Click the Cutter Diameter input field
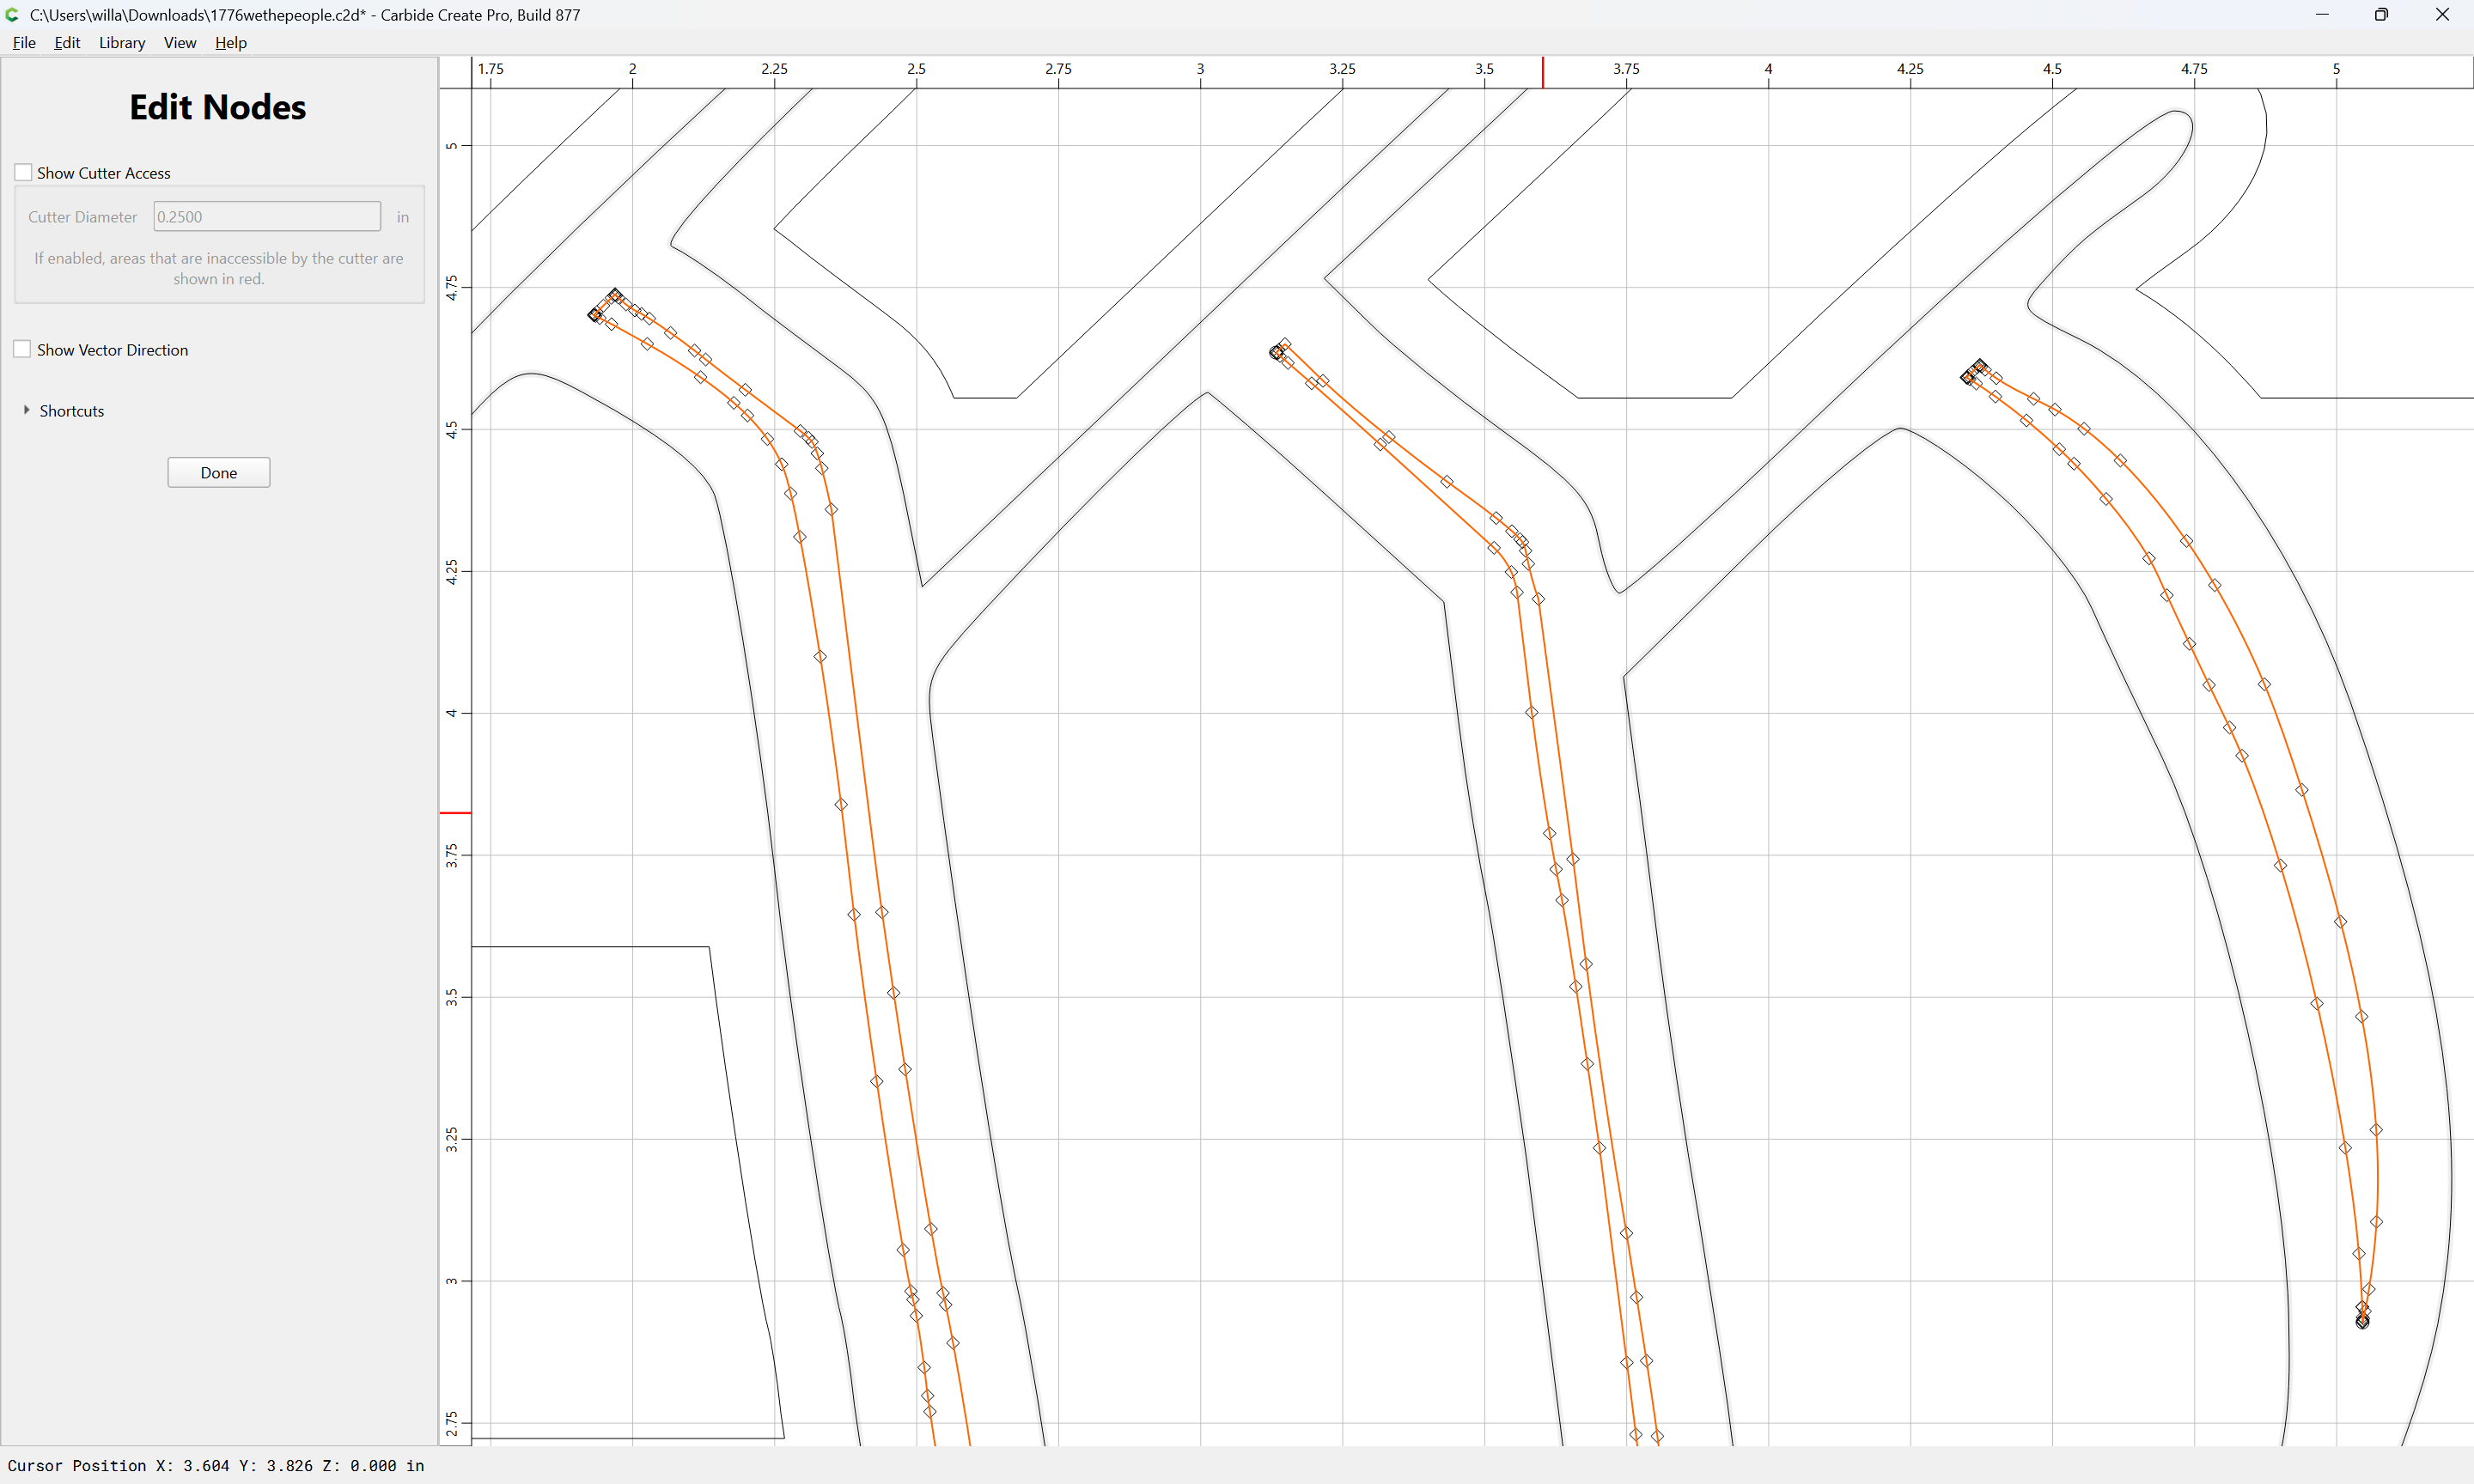The height and width of the screenshot is (1484, 2474). [266, 216]
